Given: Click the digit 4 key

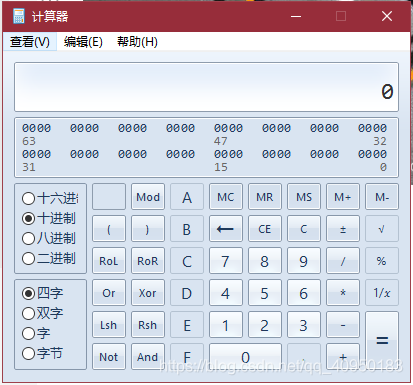Looking at the screenshot, I should (226, 293).
